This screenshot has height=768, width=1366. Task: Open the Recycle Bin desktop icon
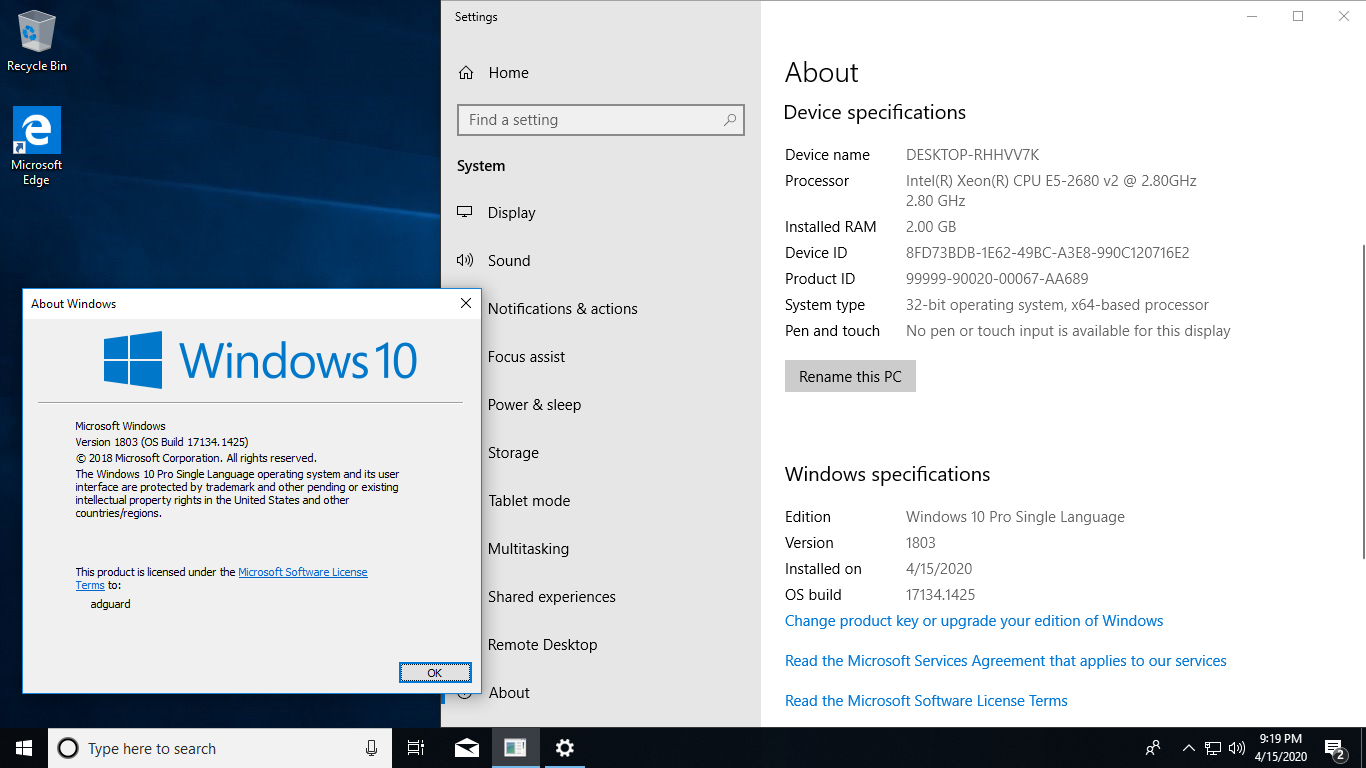tap(37, 42)
